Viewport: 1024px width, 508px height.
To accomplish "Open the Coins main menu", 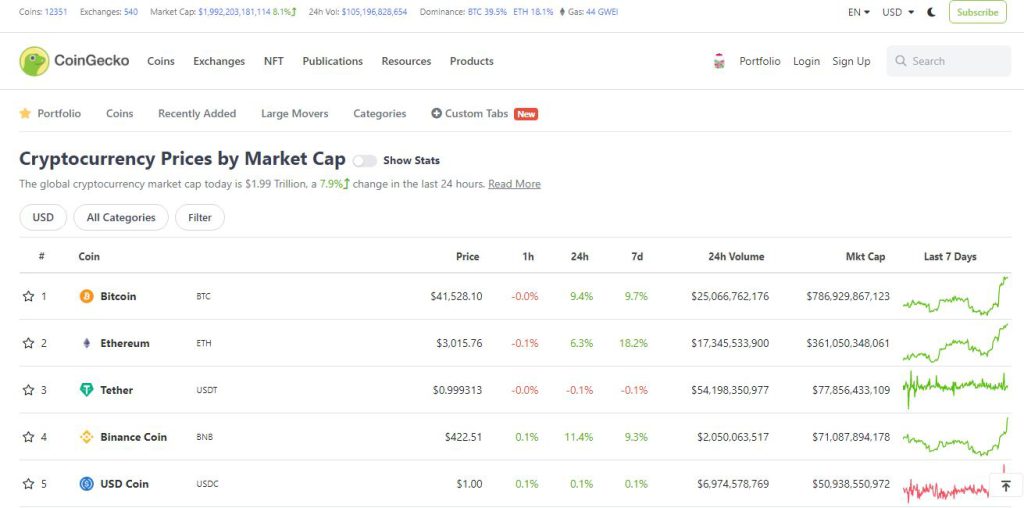I will pos(161,61).
